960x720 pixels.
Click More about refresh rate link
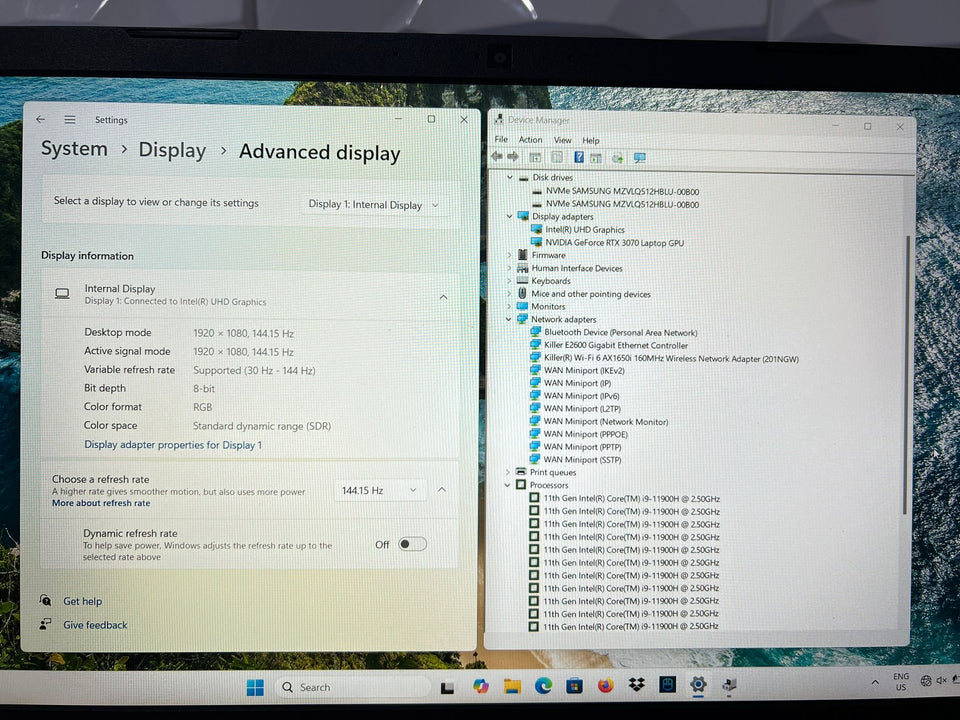pyautogui.click(x=101, y=503)
